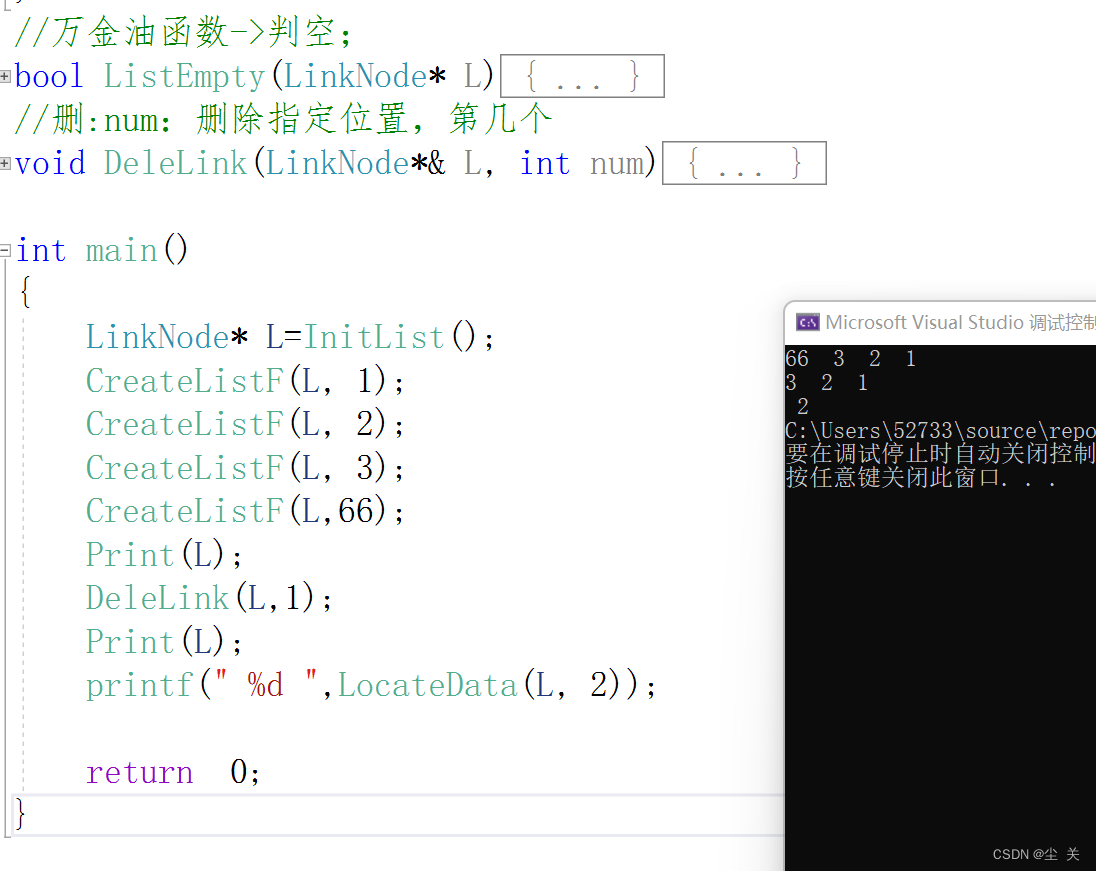Collapse main function using outlining minus box
The height and width of the screenshot is (871, 1096).
pos(5,250)
